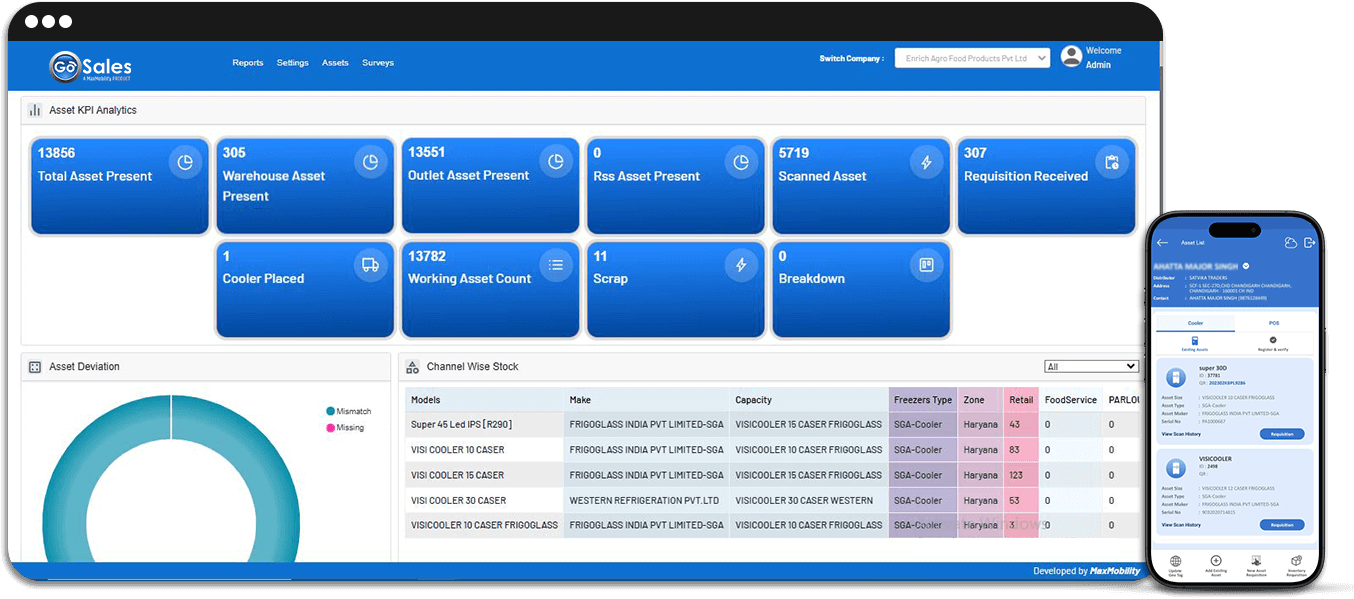Tap Requisition button on super 30D card
Screen dimensions: 1354x599
[1282, 434]
